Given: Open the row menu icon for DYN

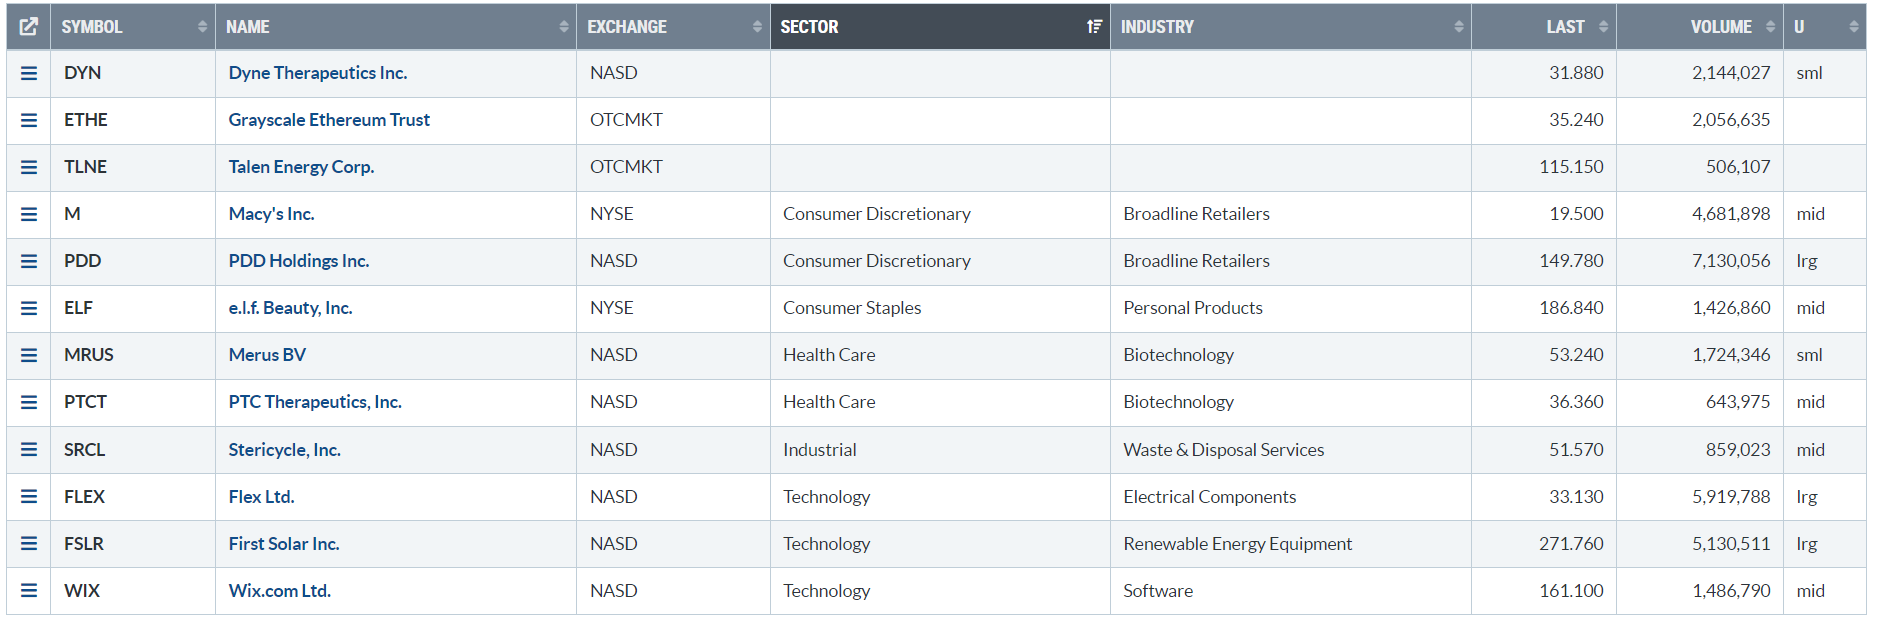Looking at the screenshot, I should 29,73.
